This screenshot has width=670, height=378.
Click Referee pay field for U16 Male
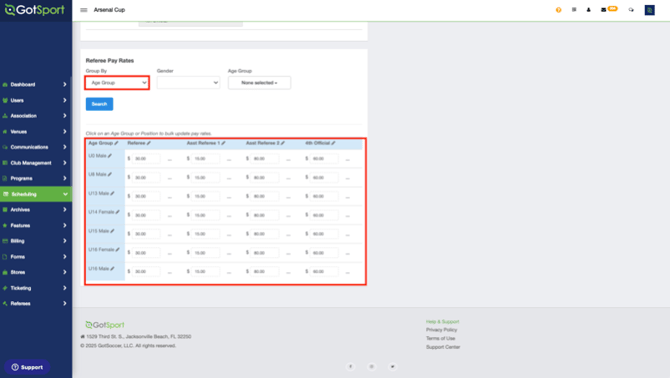[146, 272]
